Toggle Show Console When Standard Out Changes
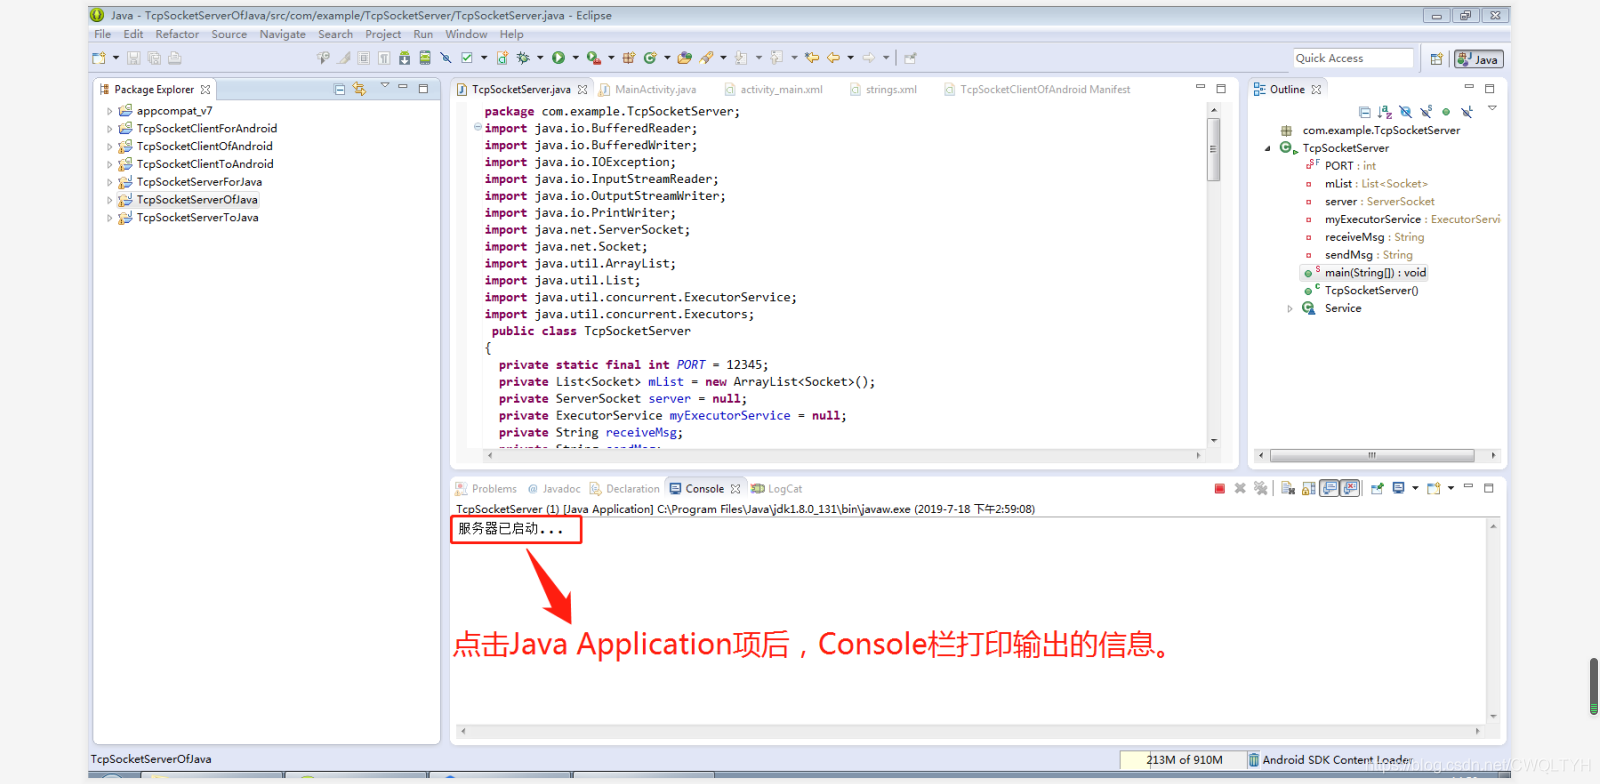Image resolution: width=1600 pixels, height=784 pixels. coord(1329,488)
